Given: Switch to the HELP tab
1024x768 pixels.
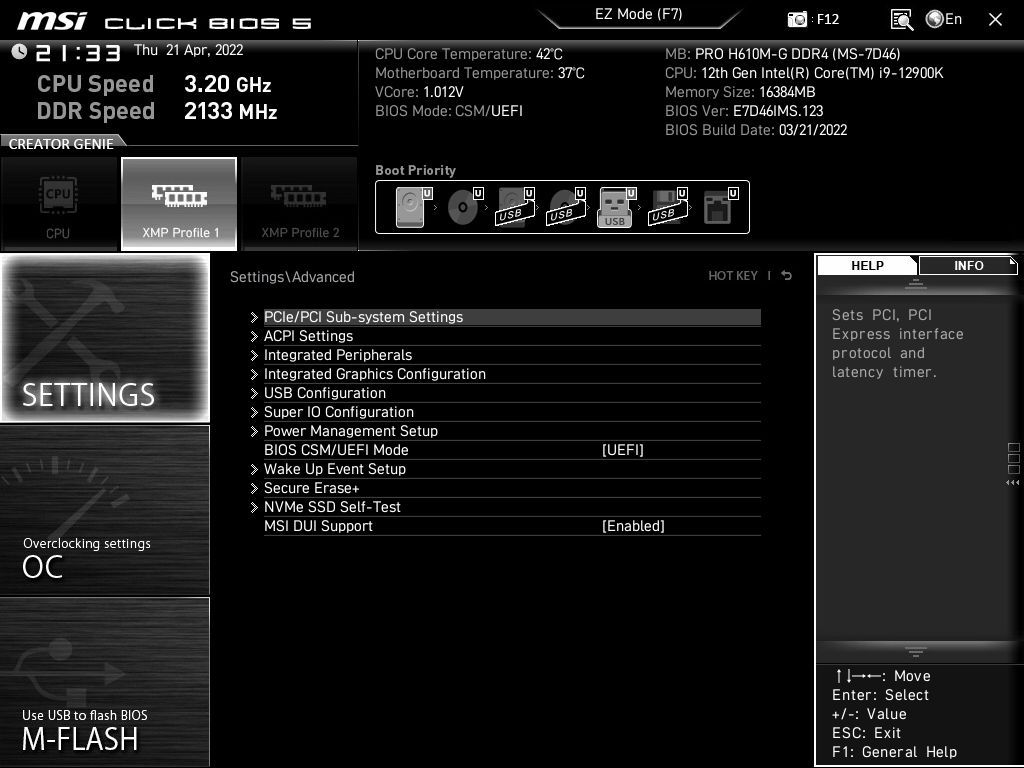Looking at the screenshot, I should 867,265.
